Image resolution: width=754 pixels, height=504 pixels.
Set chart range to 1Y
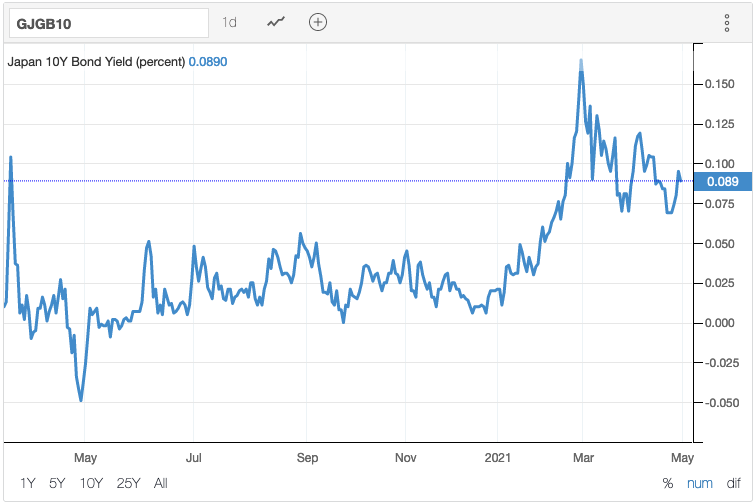tap(28, 483)
